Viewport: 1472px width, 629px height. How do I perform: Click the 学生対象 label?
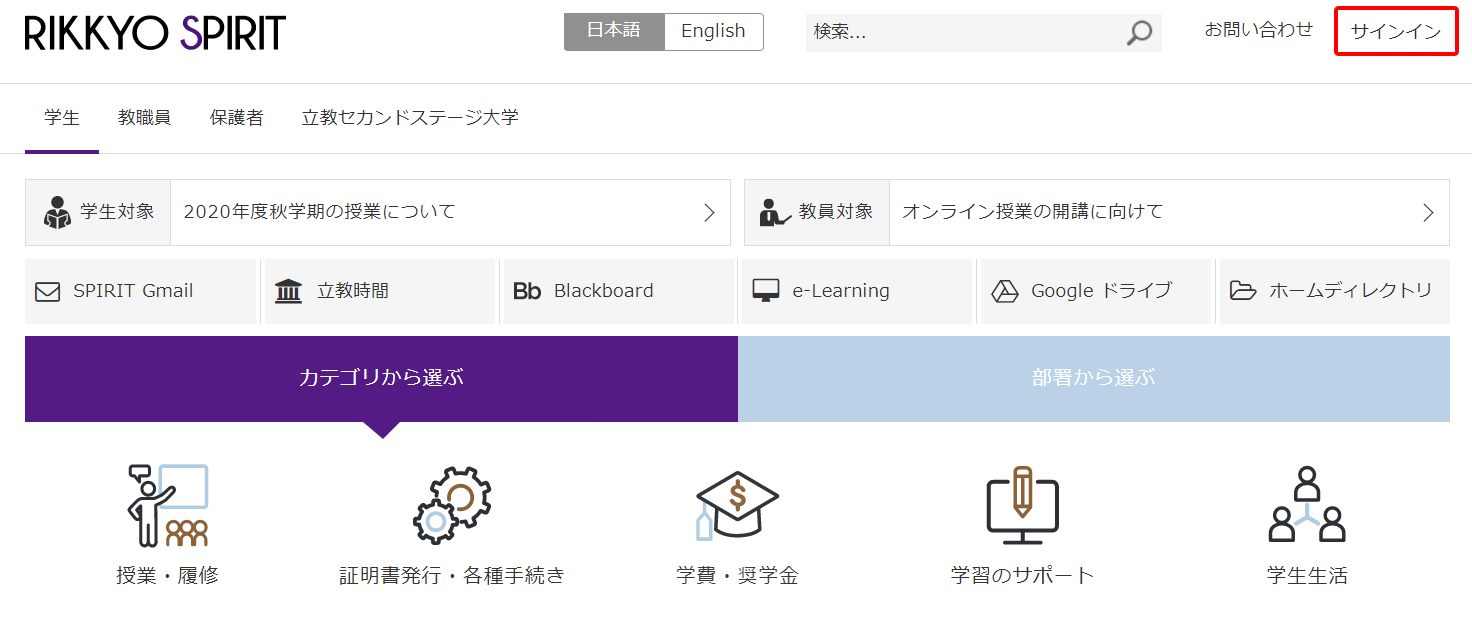click(x=118, y=212)
